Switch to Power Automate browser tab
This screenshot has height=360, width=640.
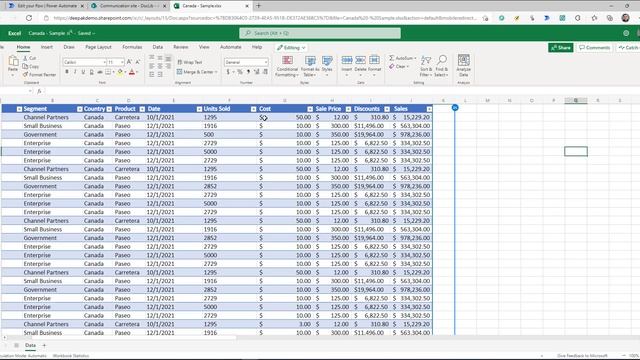[47, 6]
